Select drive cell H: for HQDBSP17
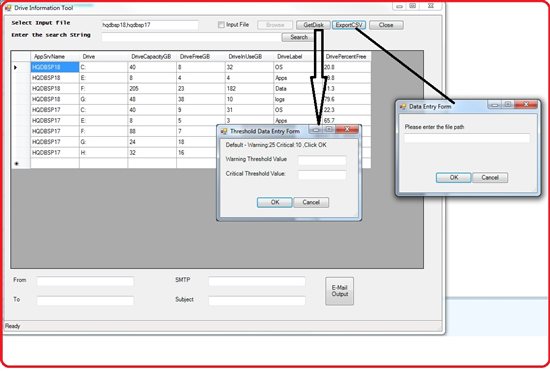This screenshot has height=371, width=550. tap(103, 153)
